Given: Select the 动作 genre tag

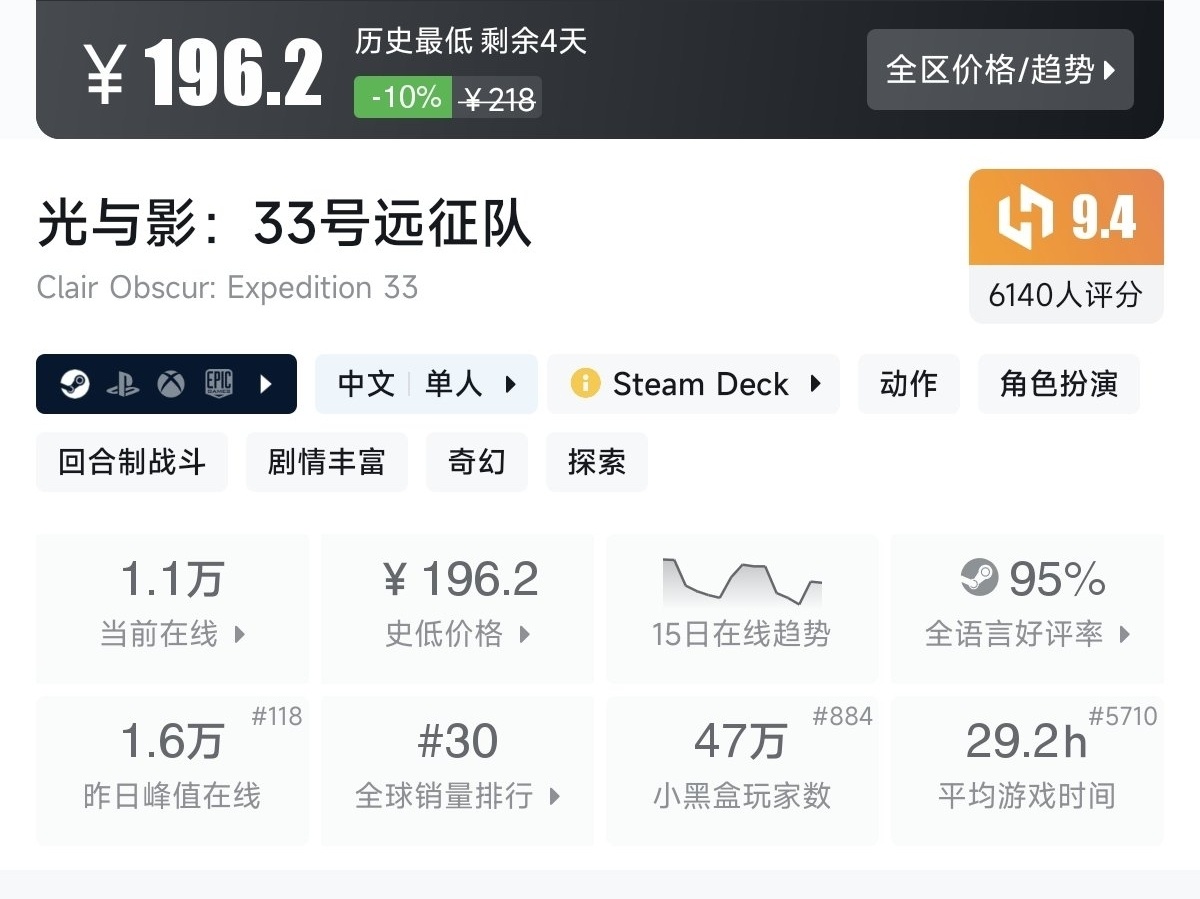Looking at the screenshot, I should pos(908,384).
